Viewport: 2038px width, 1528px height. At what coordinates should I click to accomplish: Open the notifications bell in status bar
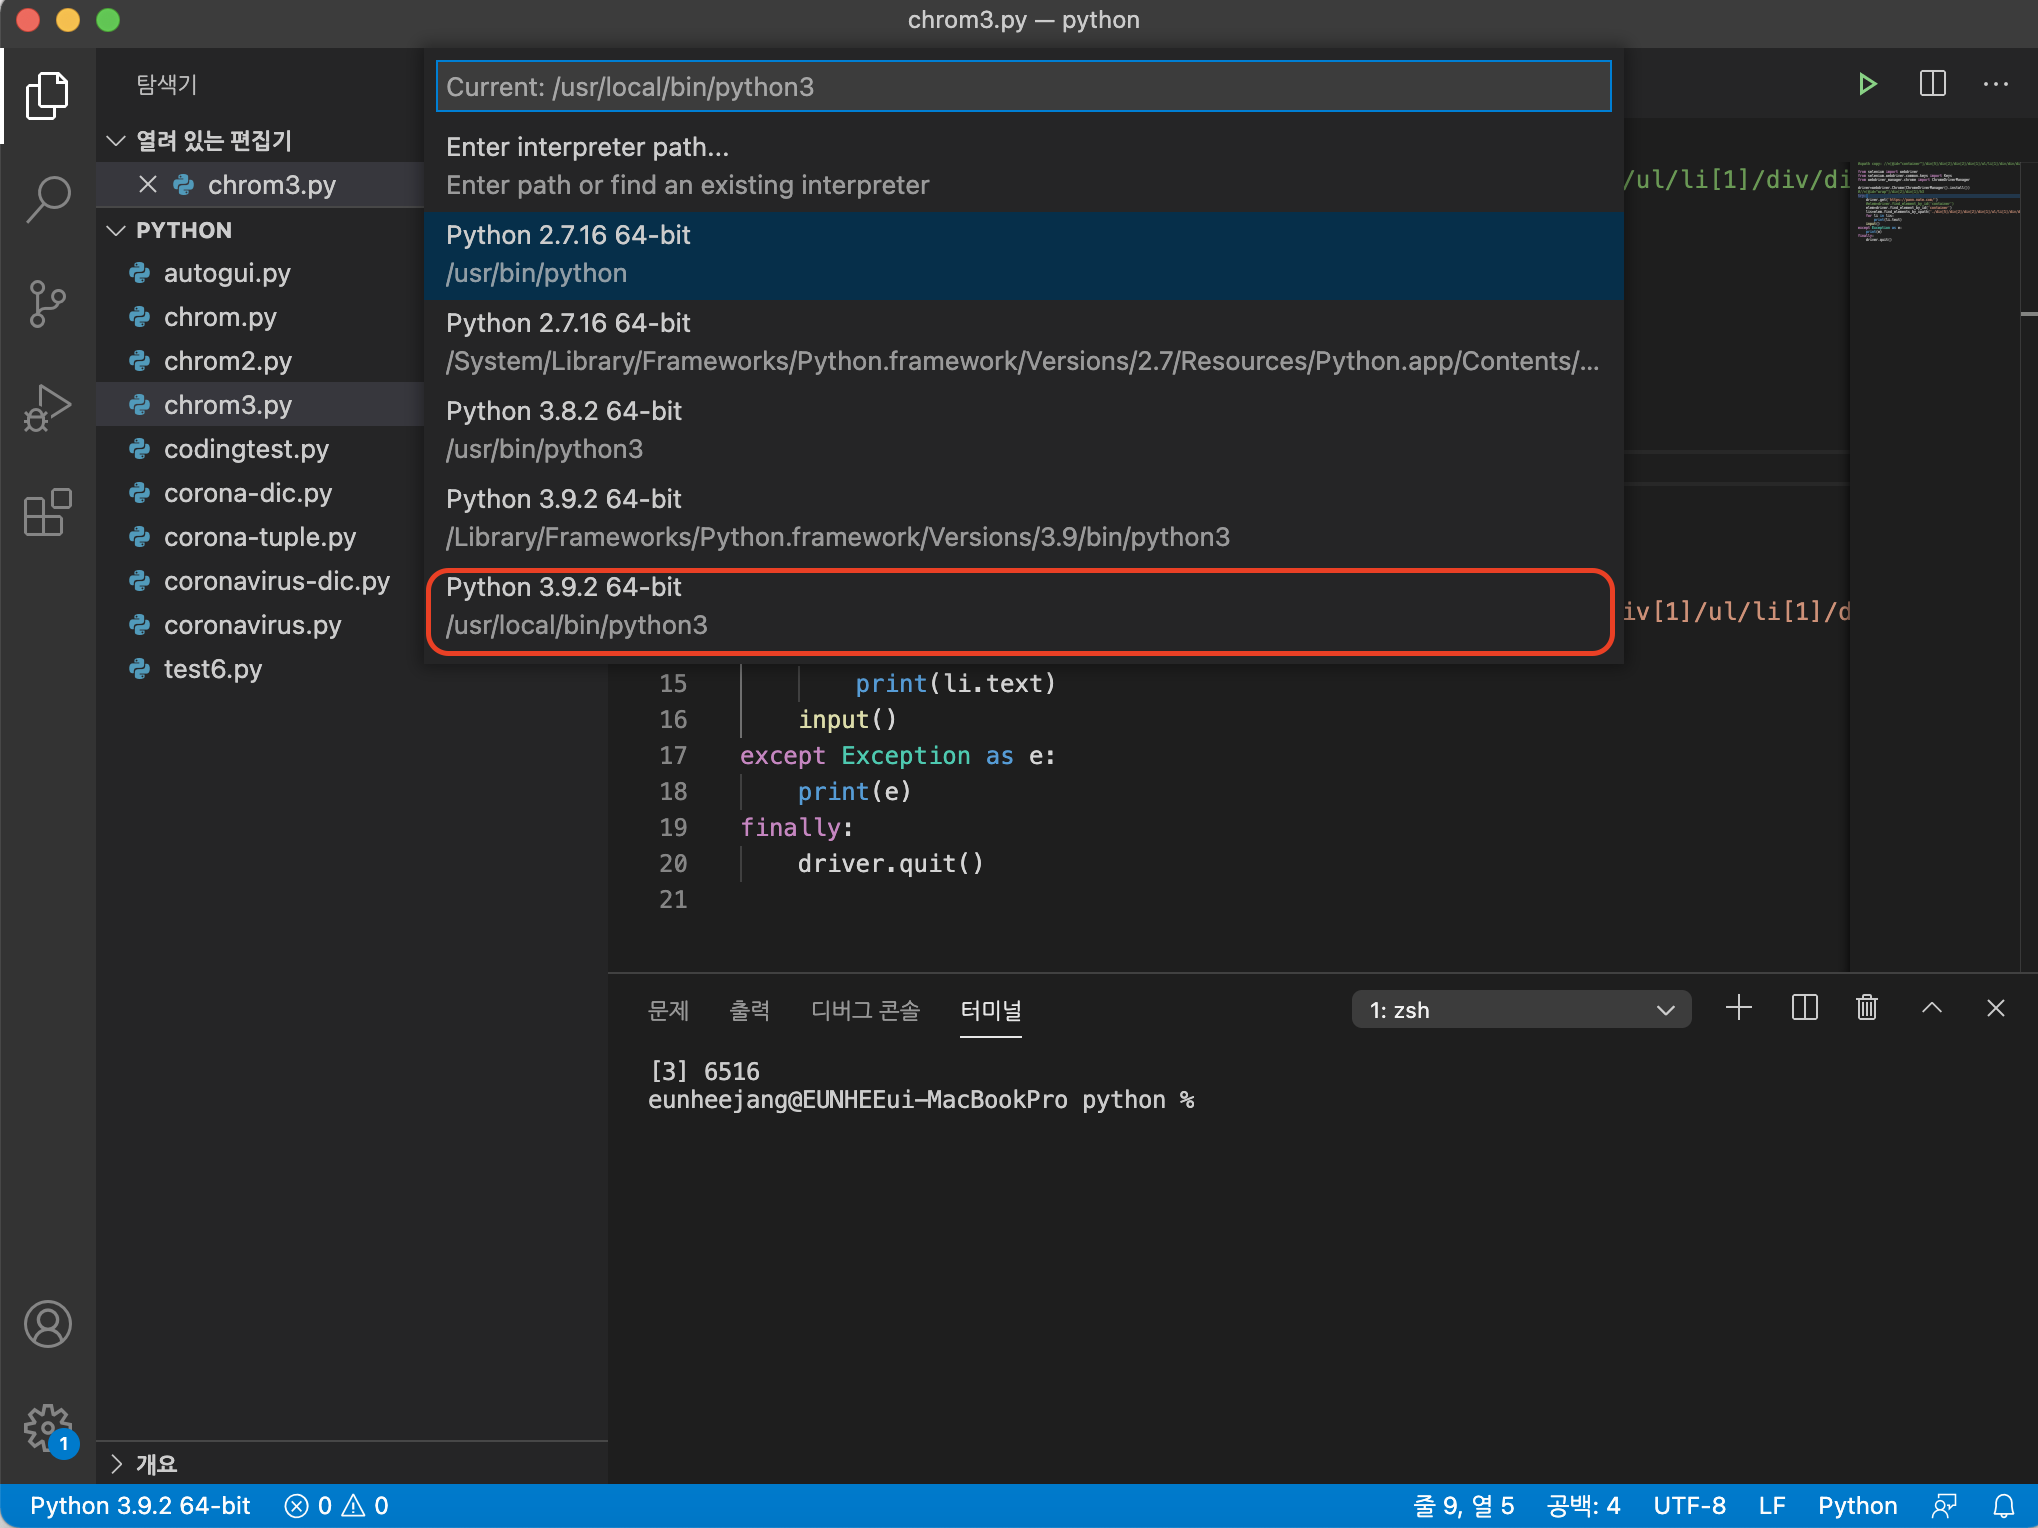[2003, 1506]
